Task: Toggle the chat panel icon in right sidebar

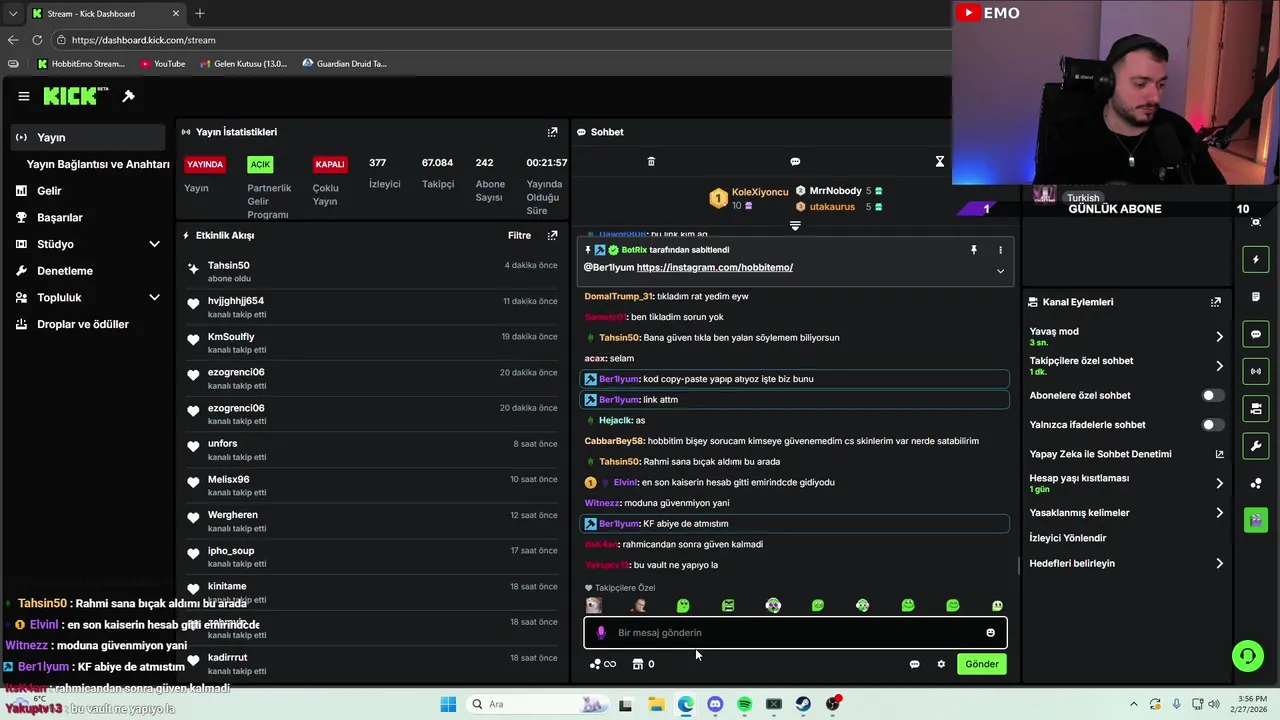Action: coord(1256,334)
